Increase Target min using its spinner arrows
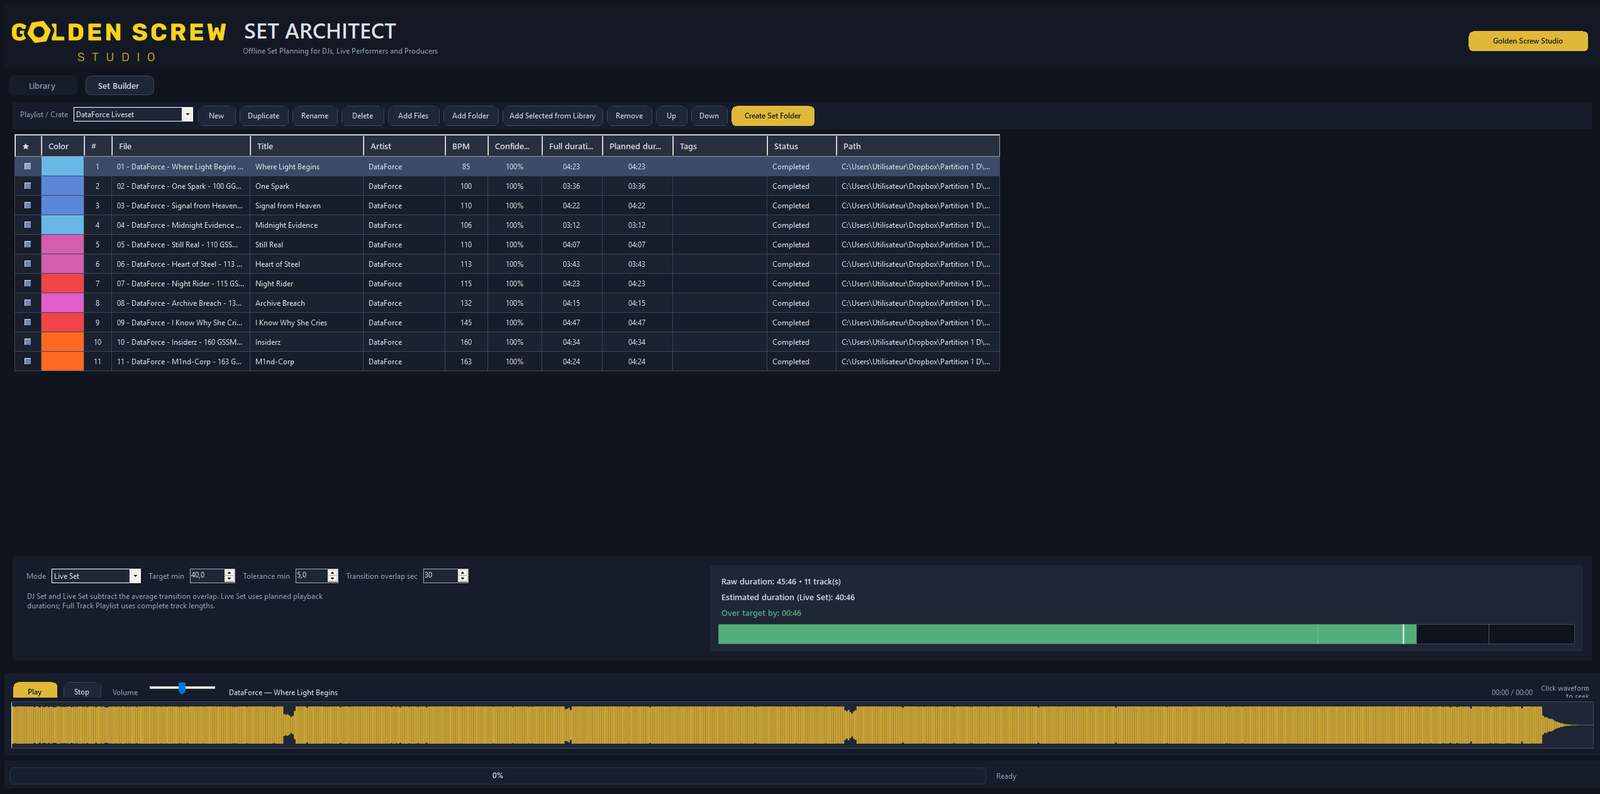The width and height of the screenshot is (1600, 794). 230,573
